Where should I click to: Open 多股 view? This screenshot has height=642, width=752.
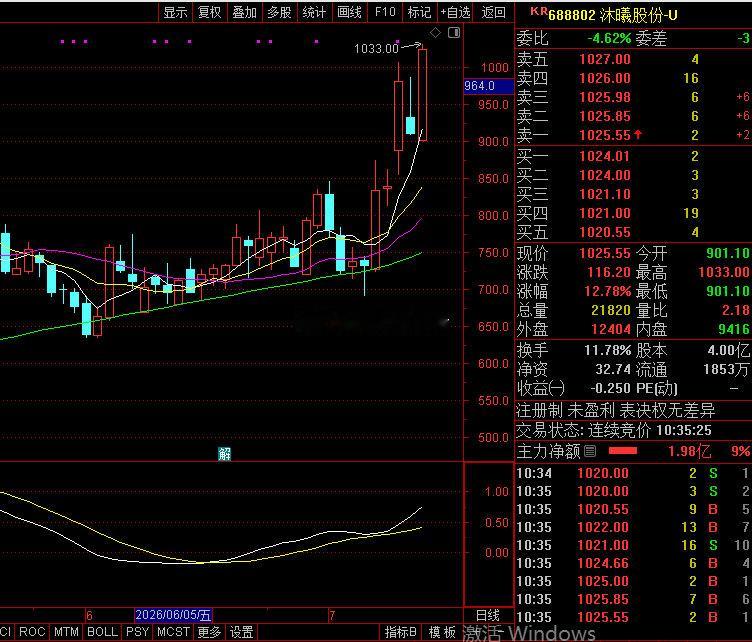[280, 12]
